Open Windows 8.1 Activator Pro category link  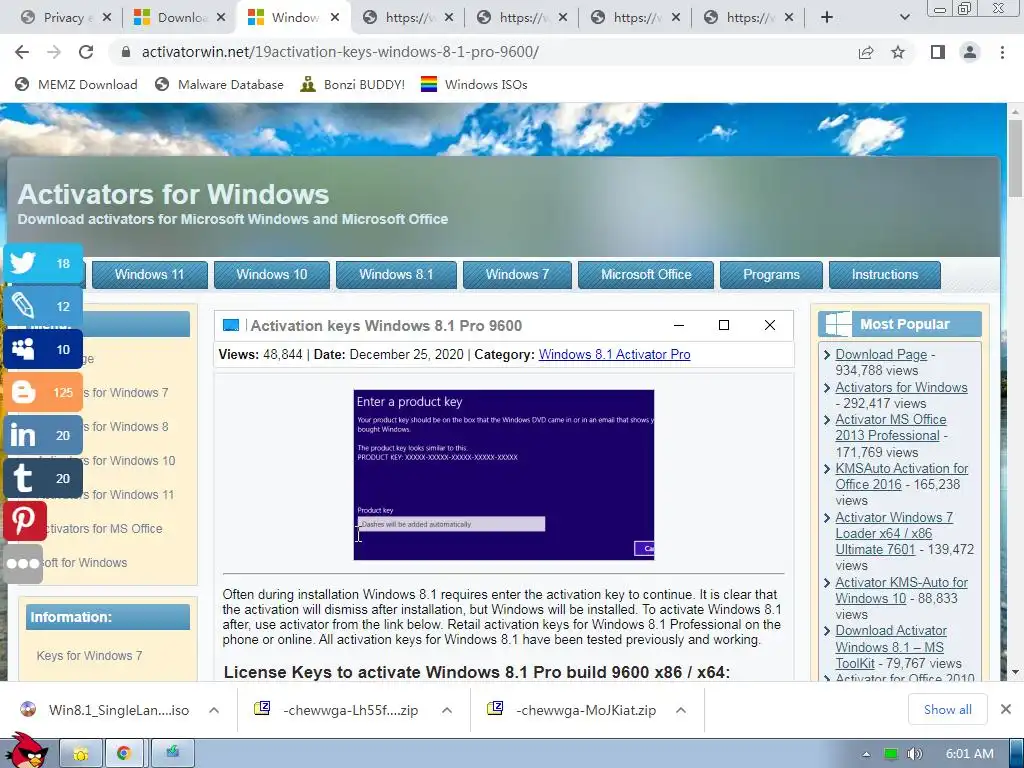614,354
